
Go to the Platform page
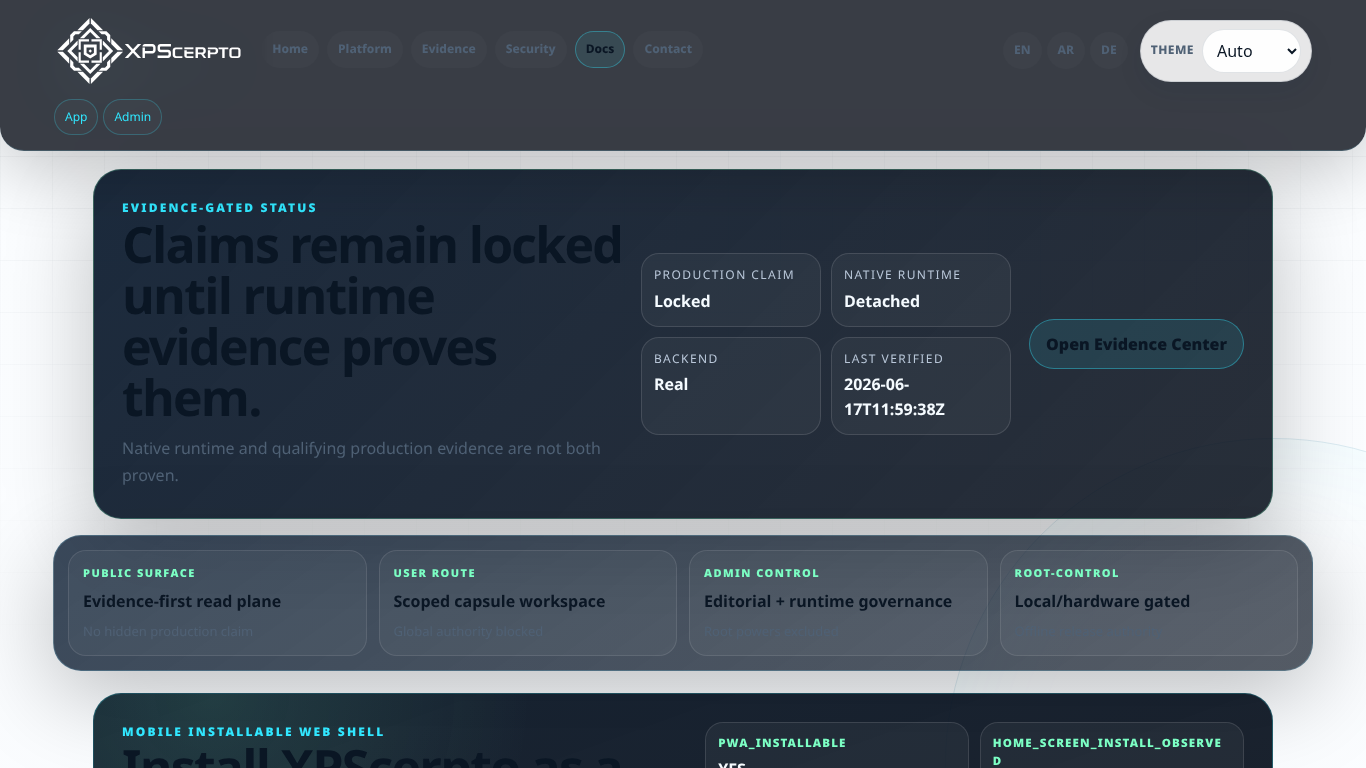pyautogui.click(x=365, y=49)
